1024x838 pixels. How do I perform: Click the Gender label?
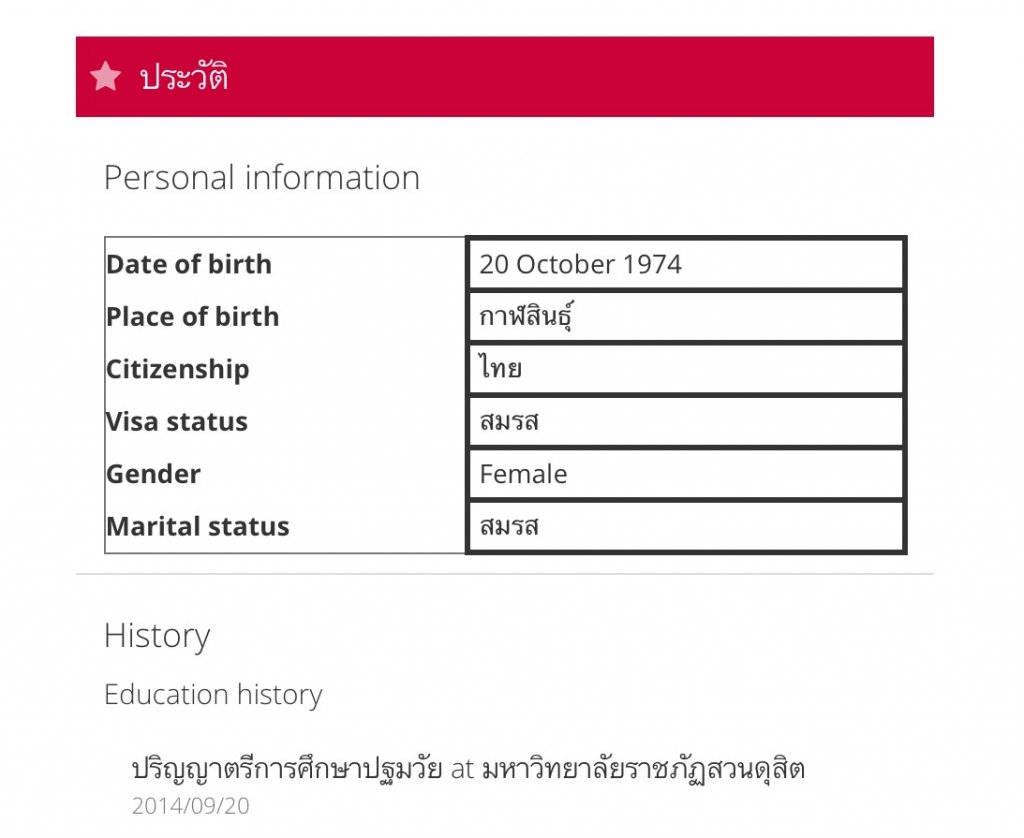click(154, 474)
